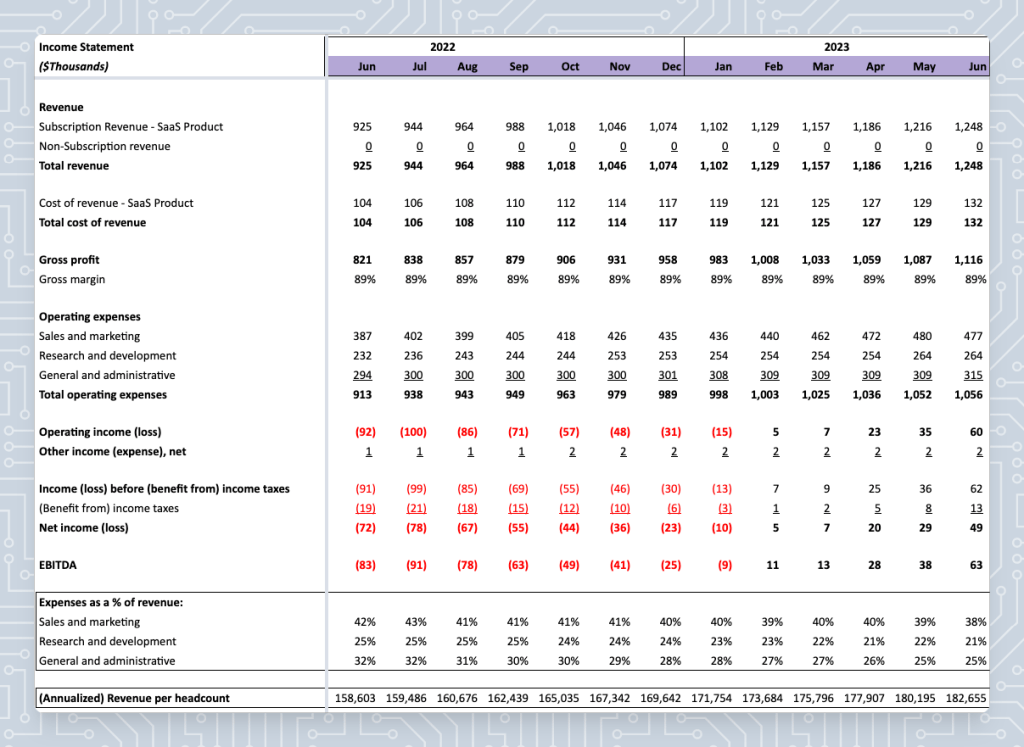
Task: Select the Research and development expense label
Action: pos(107,356)
